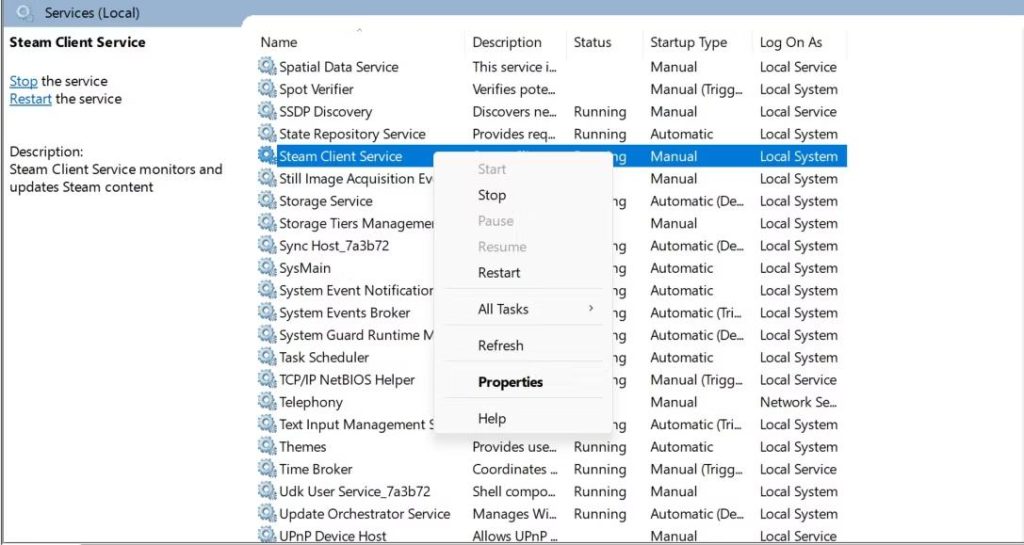
Task: Click the UPnP Device Host gear icon
Action: tap(267, 536)
